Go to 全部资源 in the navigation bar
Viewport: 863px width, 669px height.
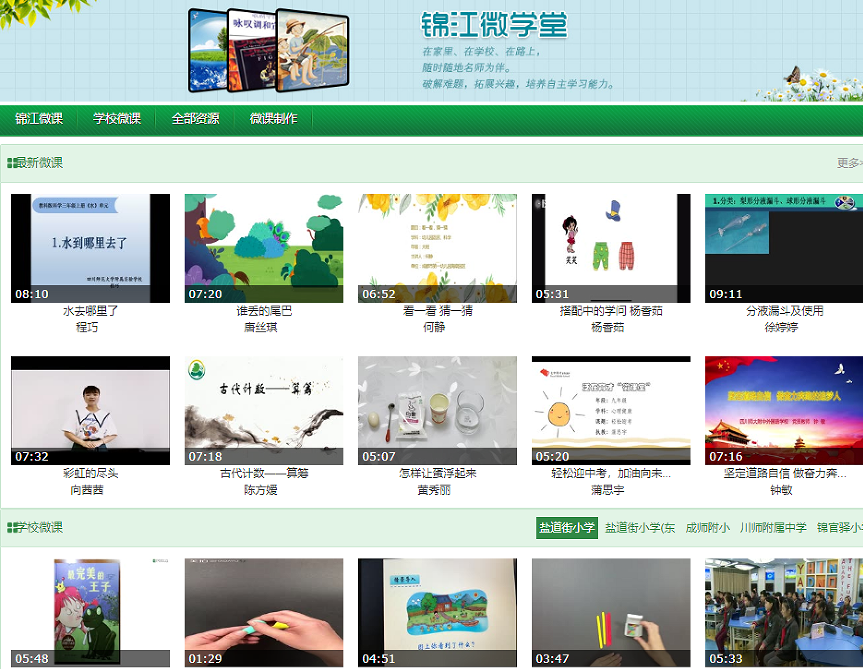tap(195, 119)
